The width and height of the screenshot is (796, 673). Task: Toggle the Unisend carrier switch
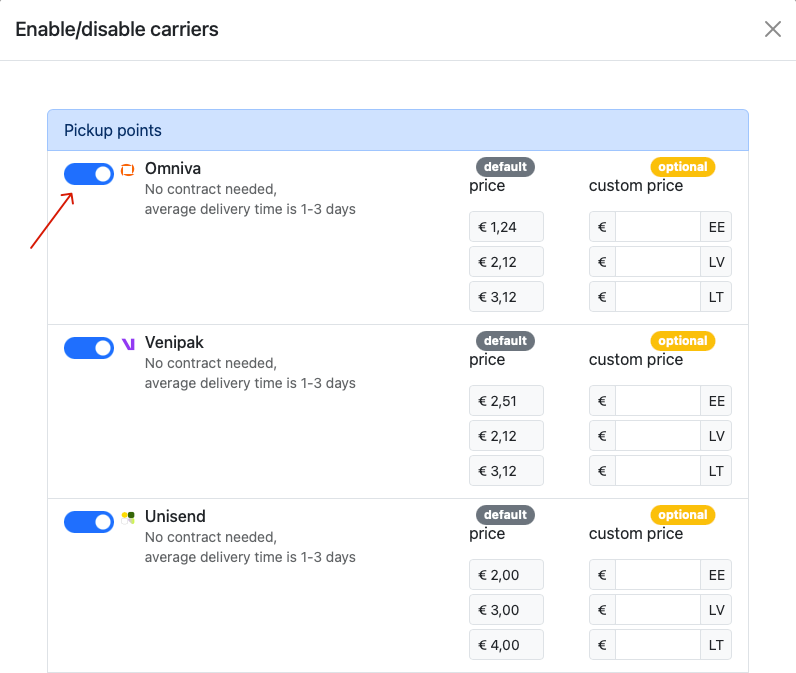pyautogui.click(x=89, y=522)
